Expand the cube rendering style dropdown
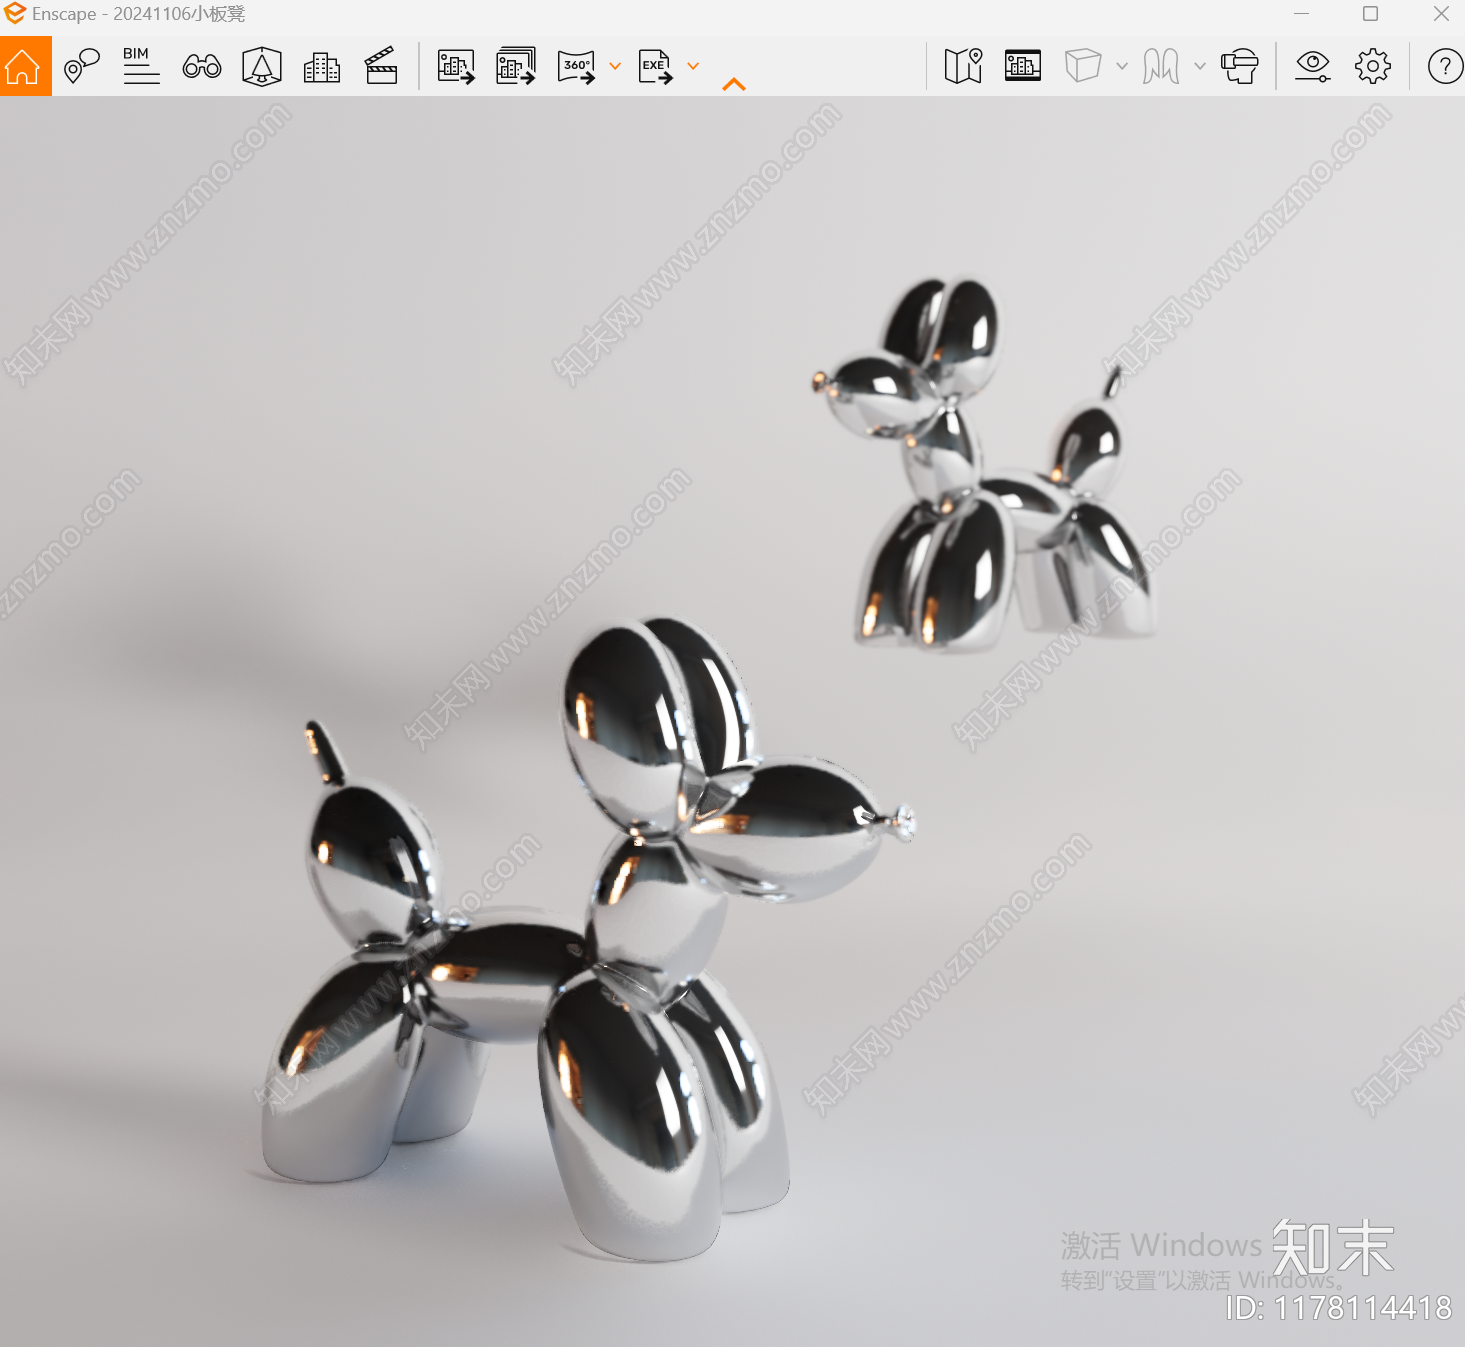This screenshot has width=1465, height=1347. (x=1122, y=67)
